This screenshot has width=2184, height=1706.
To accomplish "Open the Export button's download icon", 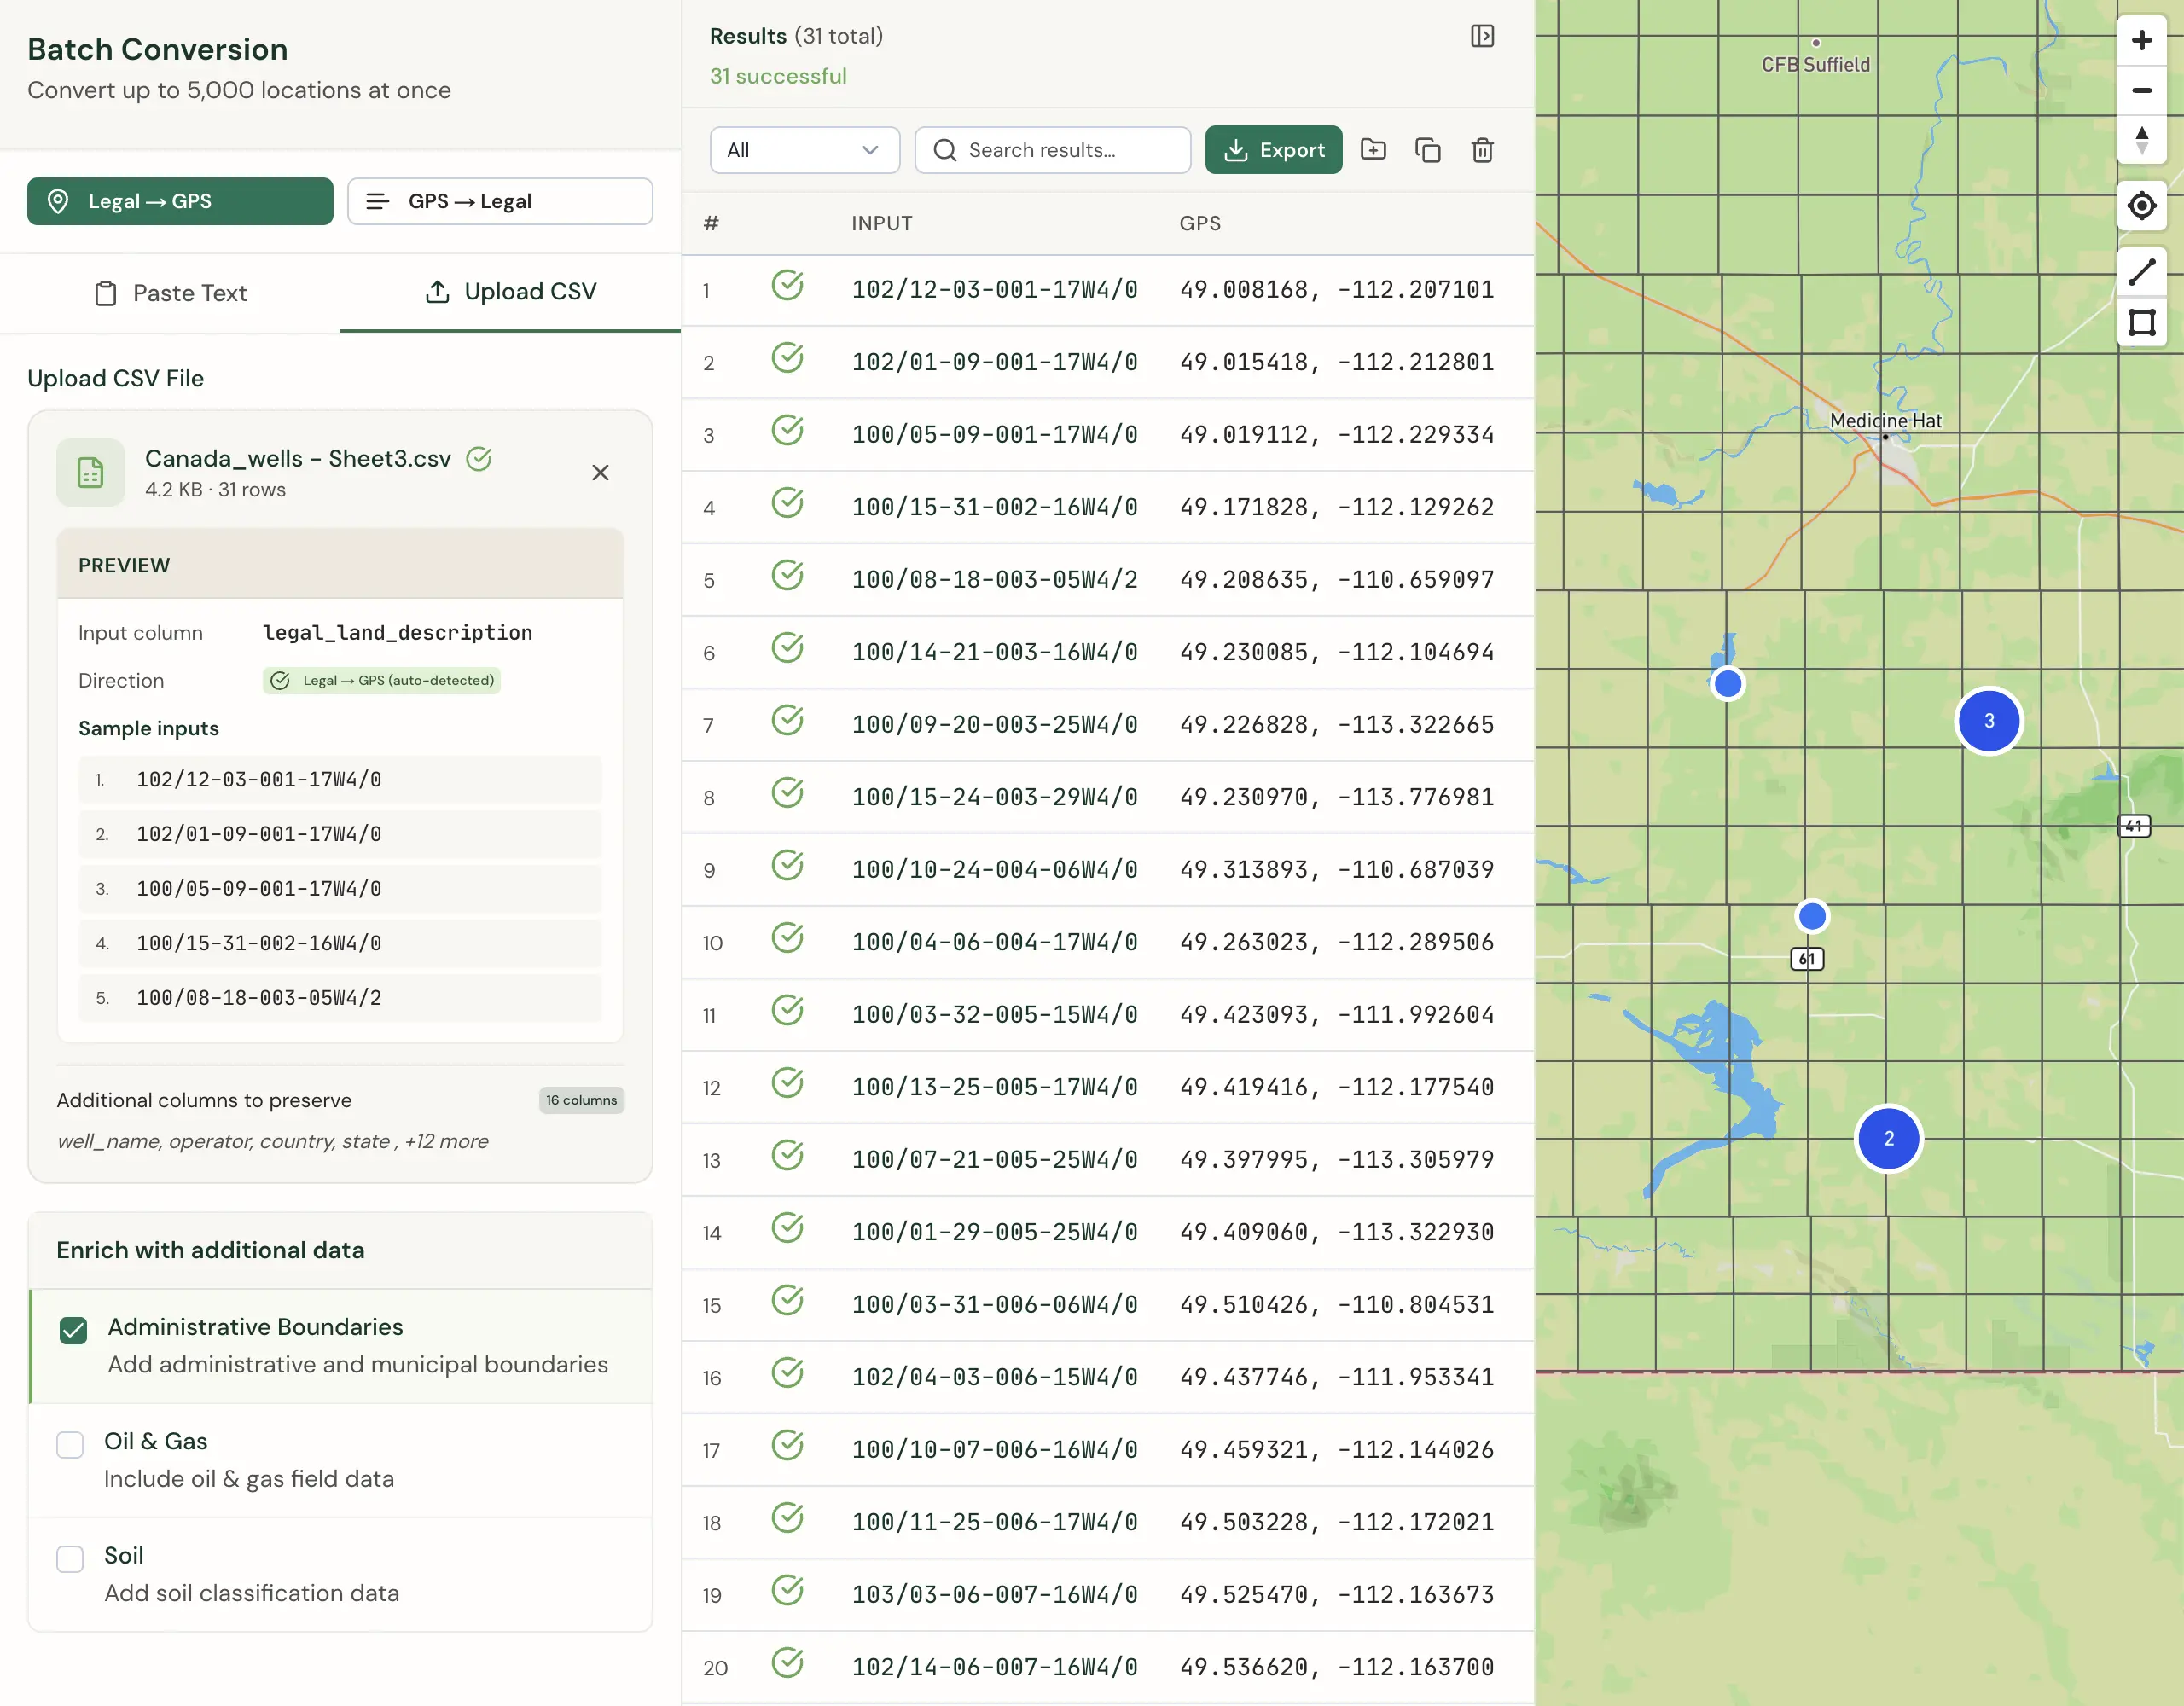I will (x=1238, y=150).
